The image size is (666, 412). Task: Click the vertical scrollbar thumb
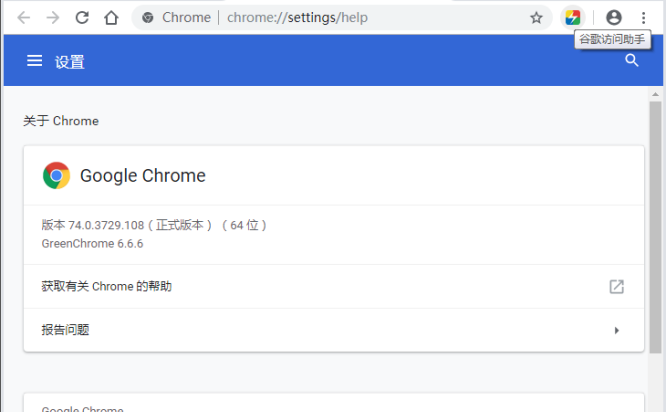[x=655, y=227]
